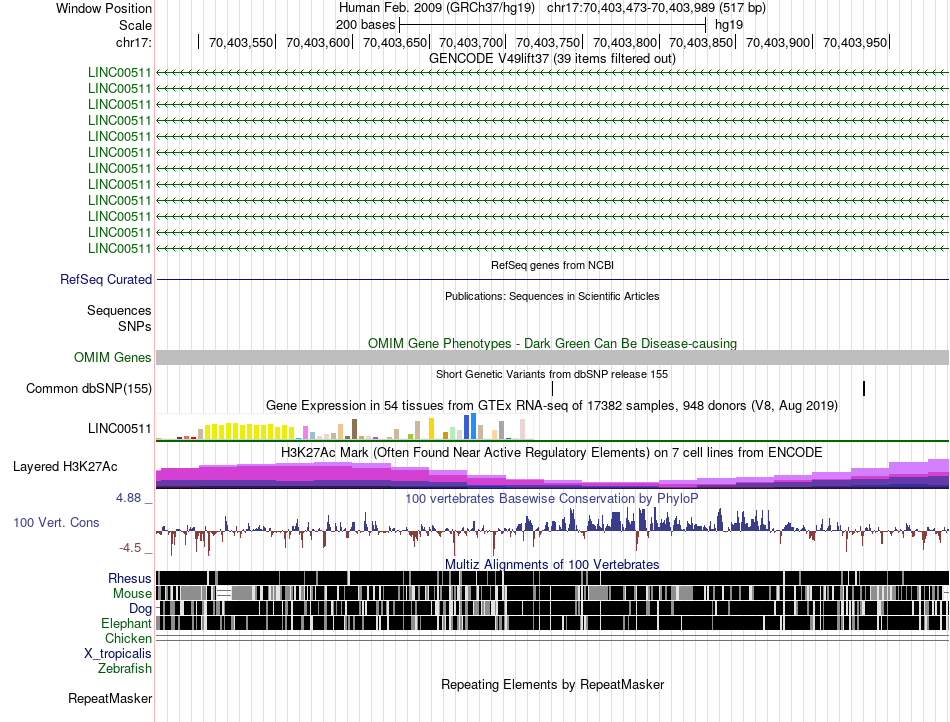Viewport: 950px width, 722px height.
Task: Click the rightmost dbSNP variant marker
Action: [x=864, y=388]
